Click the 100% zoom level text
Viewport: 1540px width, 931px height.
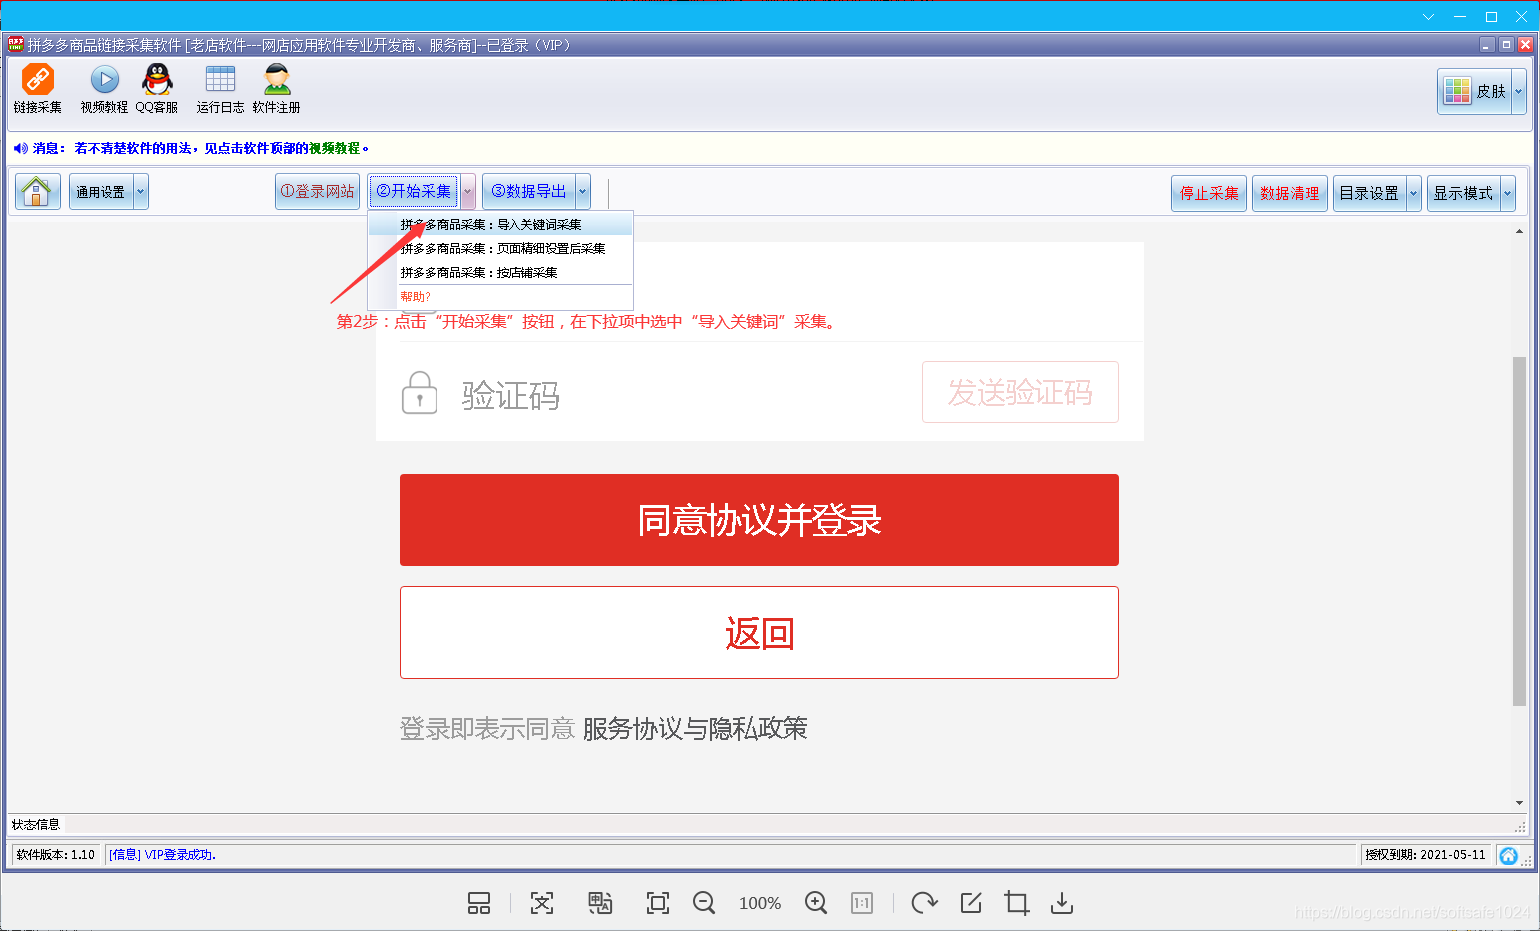coord(760,903)
